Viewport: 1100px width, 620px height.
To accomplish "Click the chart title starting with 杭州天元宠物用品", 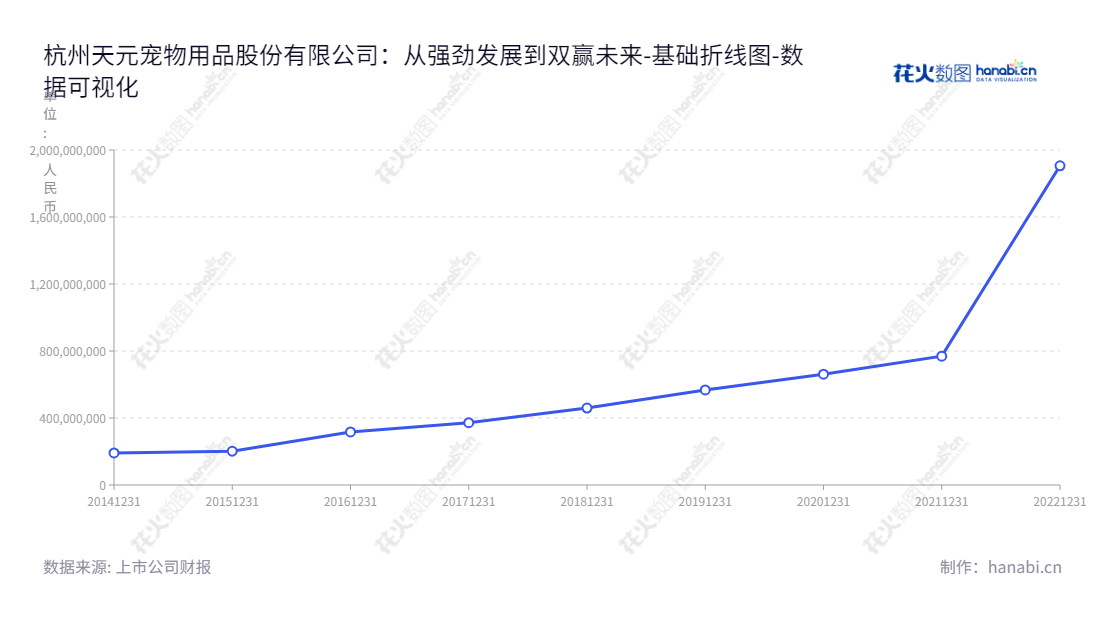I will (424, 71).
